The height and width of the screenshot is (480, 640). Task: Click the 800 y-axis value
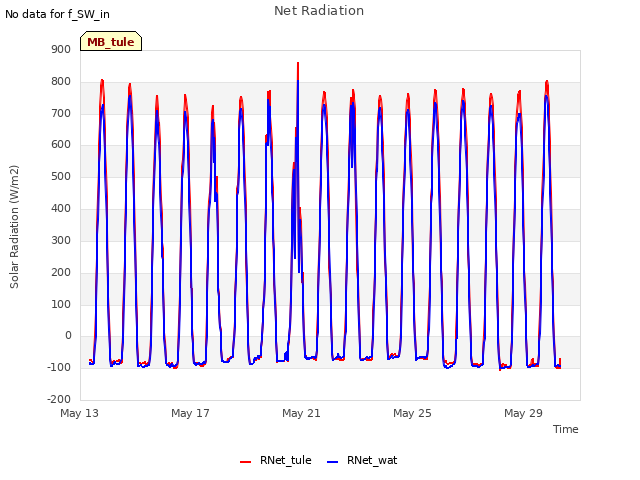point(61,82)
